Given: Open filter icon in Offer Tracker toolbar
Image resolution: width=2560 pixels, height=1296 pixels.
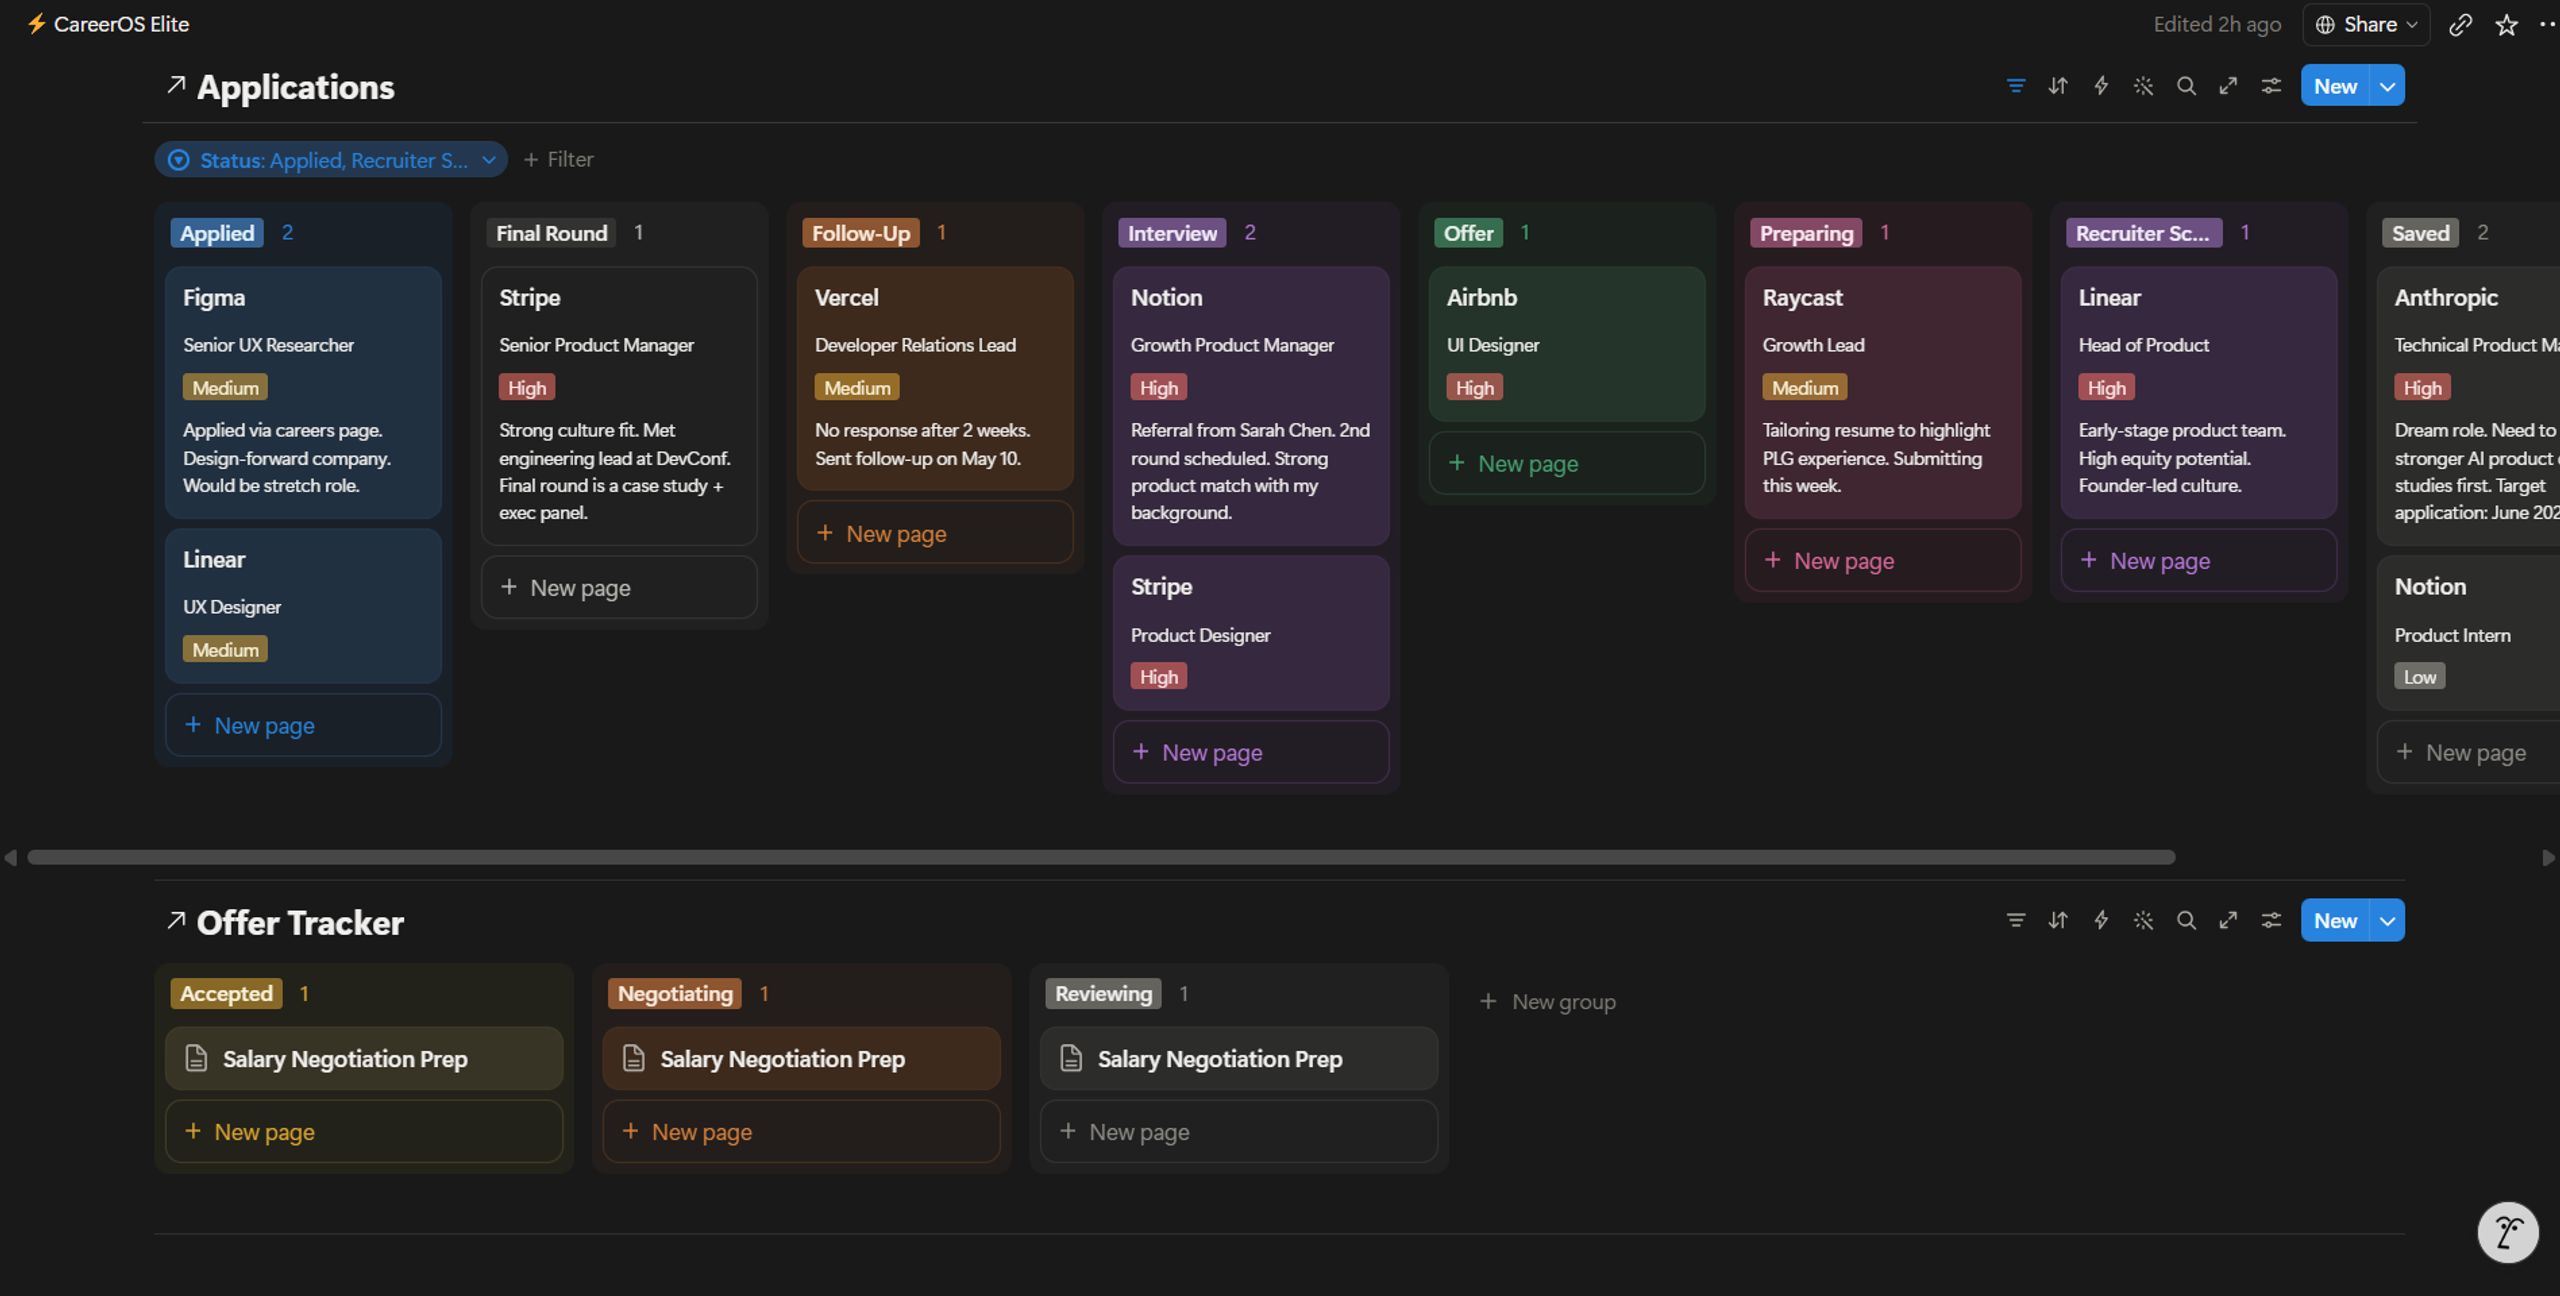Looking at the screenshot, I should pos(2015,920).
